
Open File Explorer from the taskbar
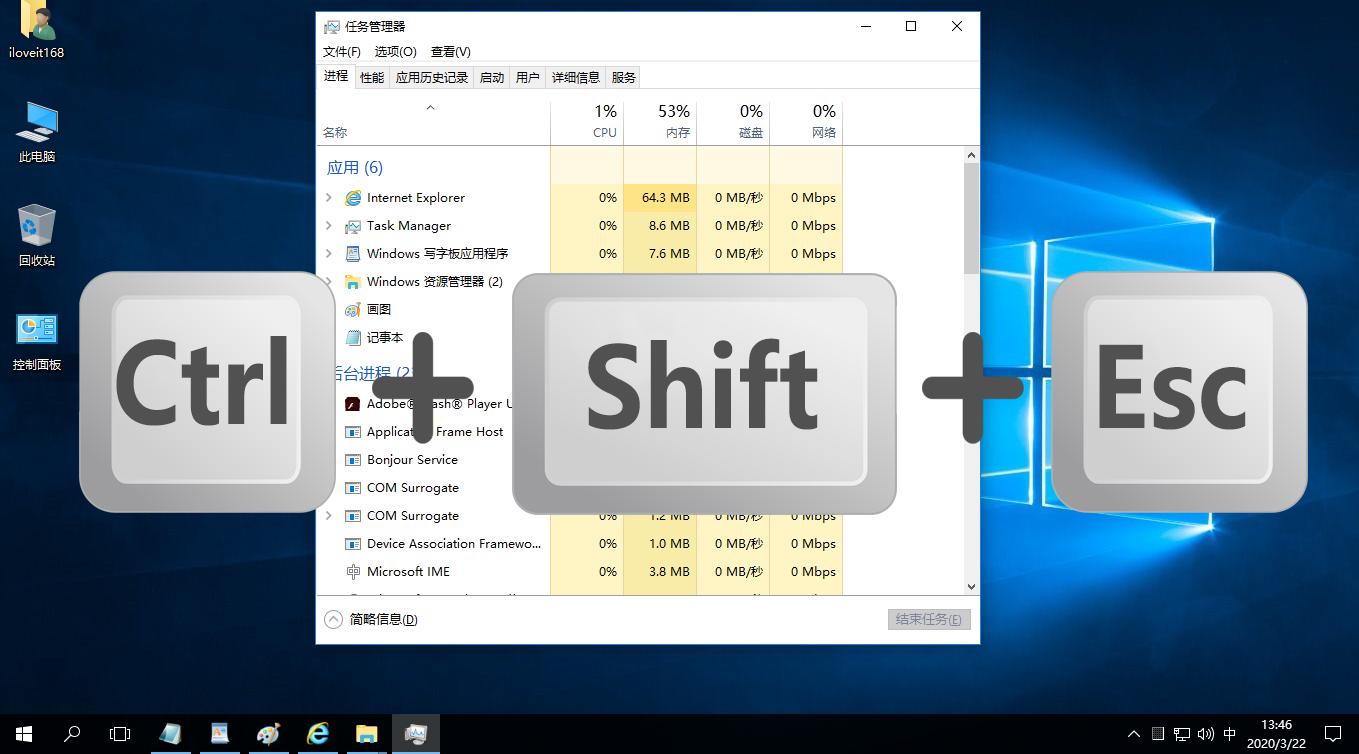[366, 733]
